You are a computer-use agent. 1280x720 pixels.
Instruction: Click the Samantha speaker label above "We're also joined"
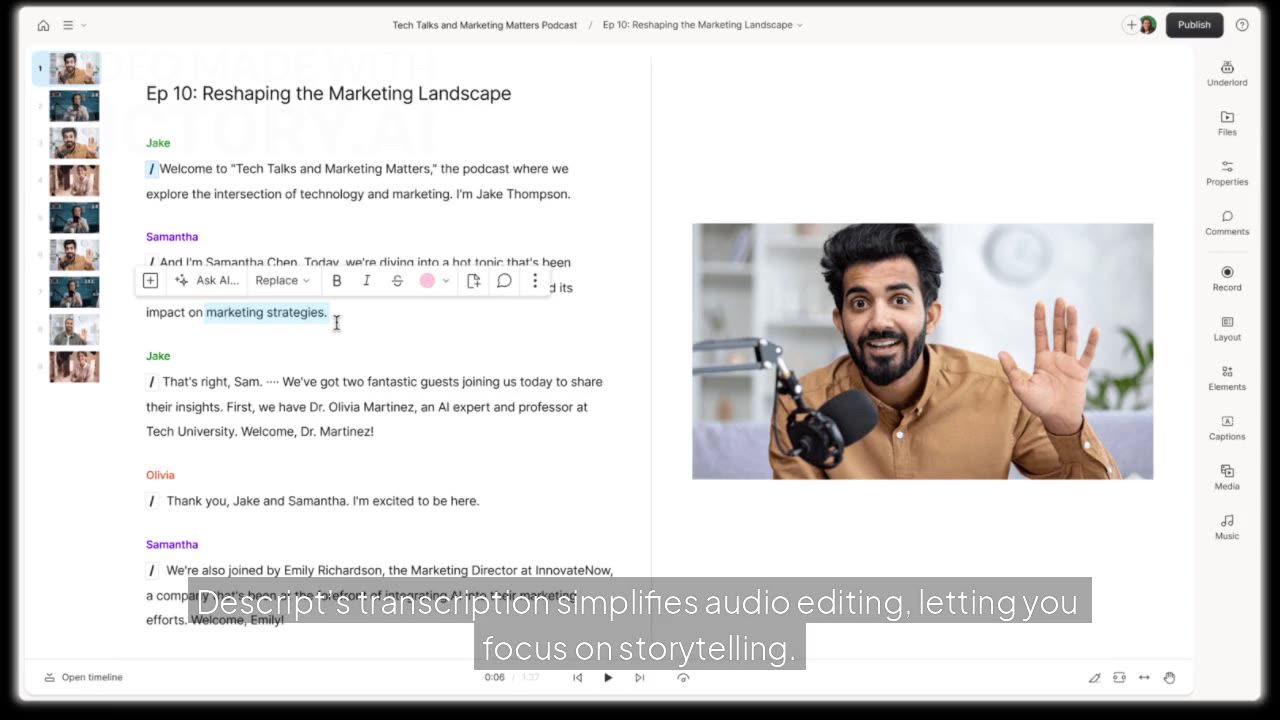[172, 545]
